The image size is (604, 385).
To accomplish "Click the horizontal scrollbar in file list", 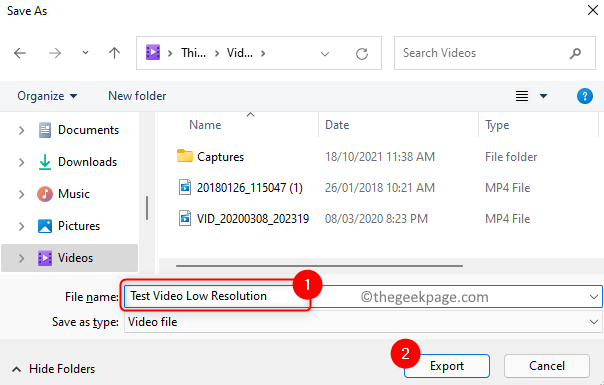I will [x=319, y=266].
